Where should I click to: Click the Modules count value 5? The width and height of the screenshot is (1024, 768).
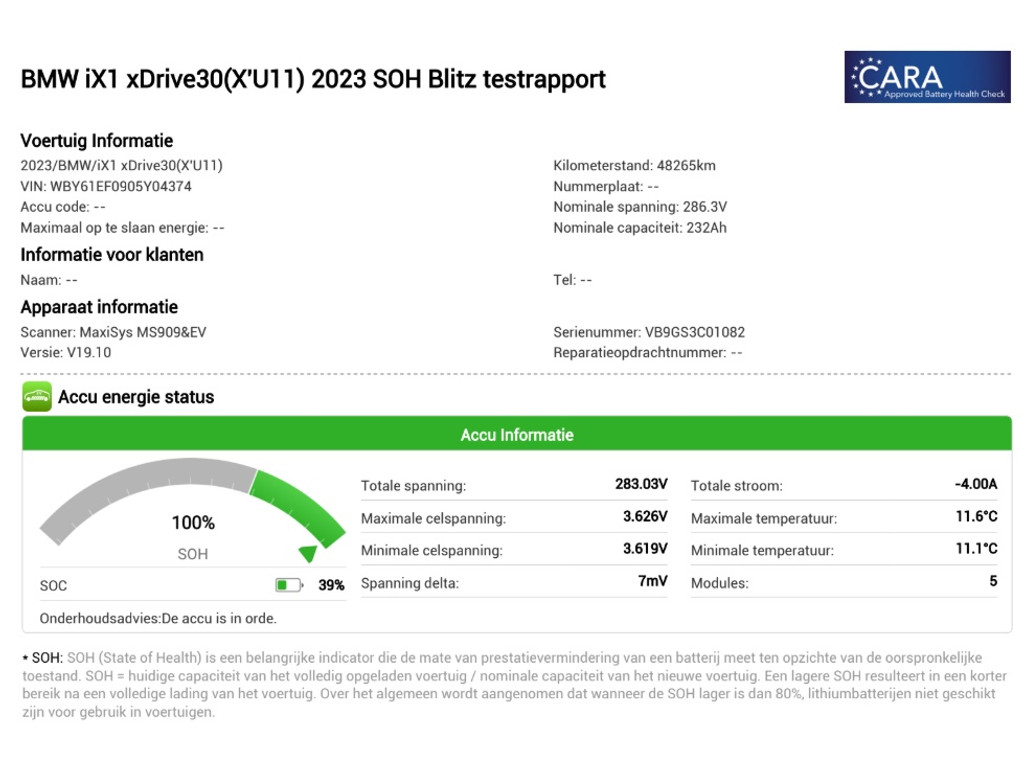click(x=993, y=582)
